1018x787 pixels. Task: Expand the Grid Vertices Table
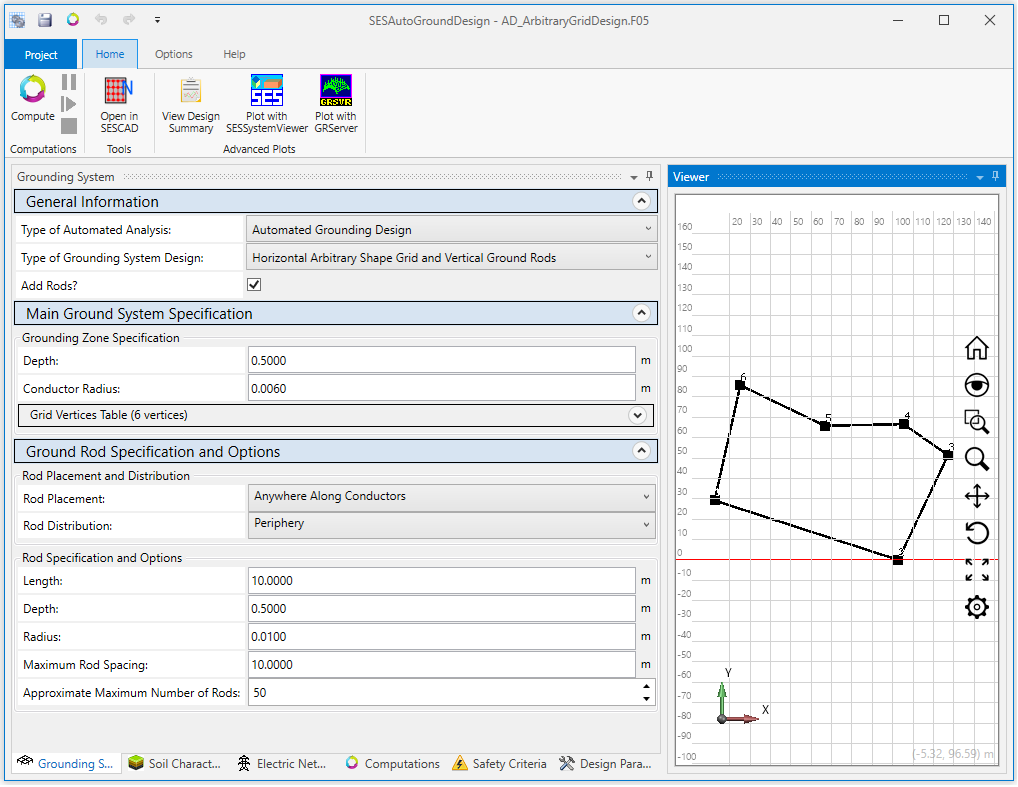coord(637,415)
